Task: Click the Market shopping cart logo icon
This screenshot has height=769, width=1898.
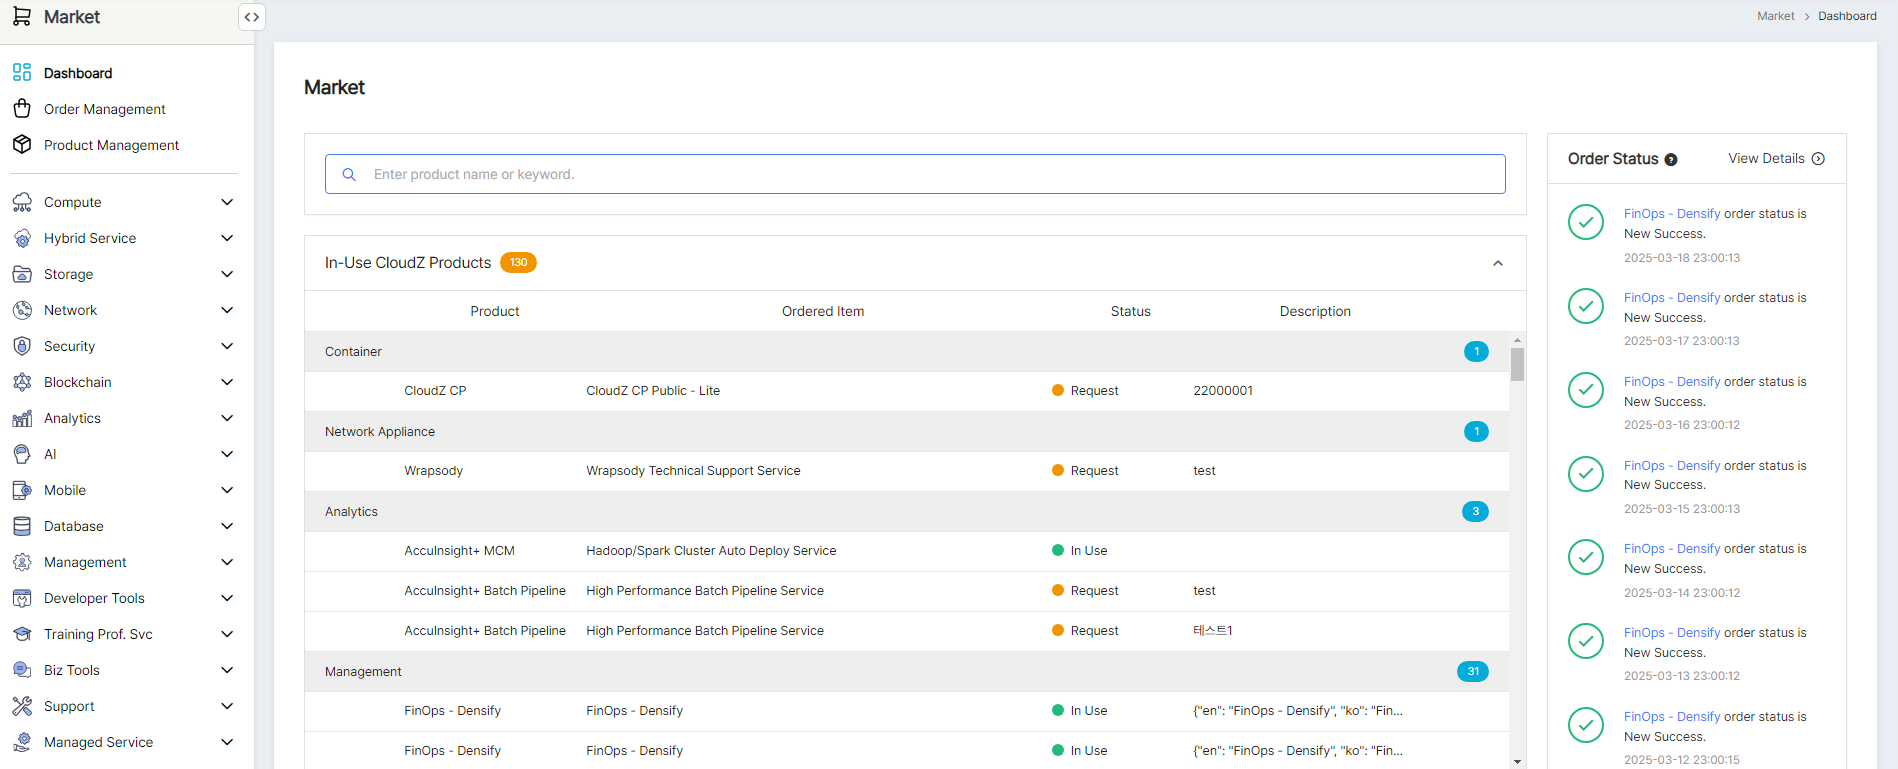Action: point(21,16)
